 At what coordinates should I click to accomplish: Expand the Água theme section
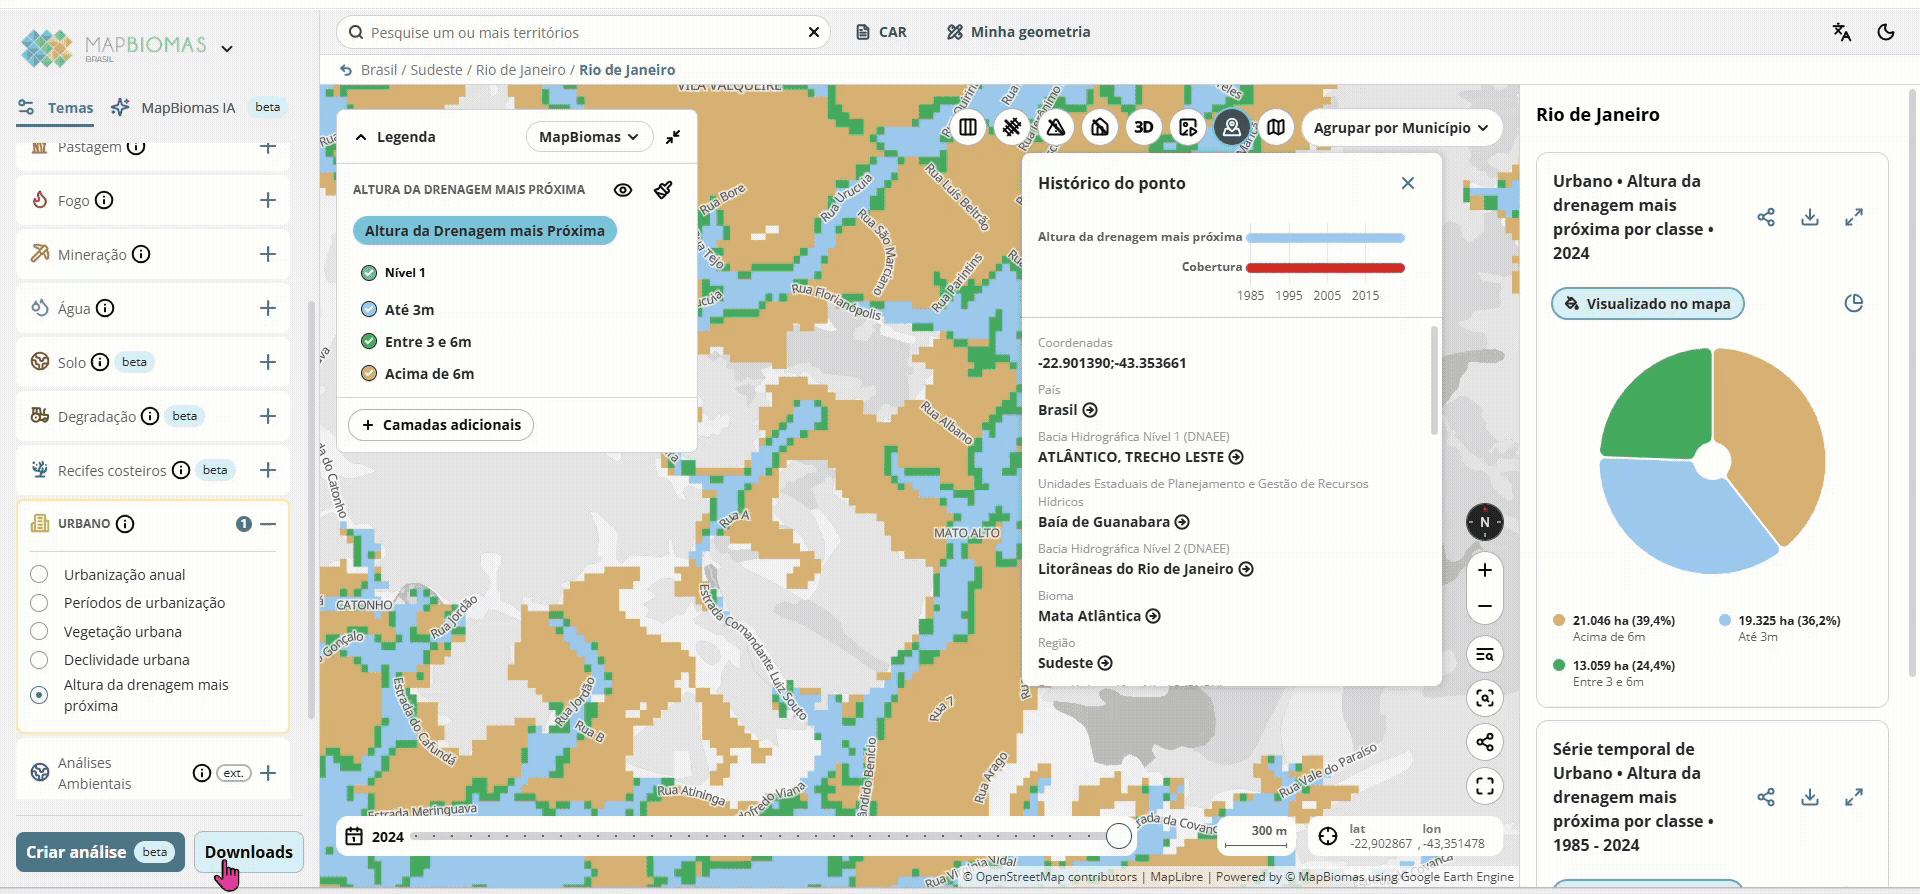268,308
